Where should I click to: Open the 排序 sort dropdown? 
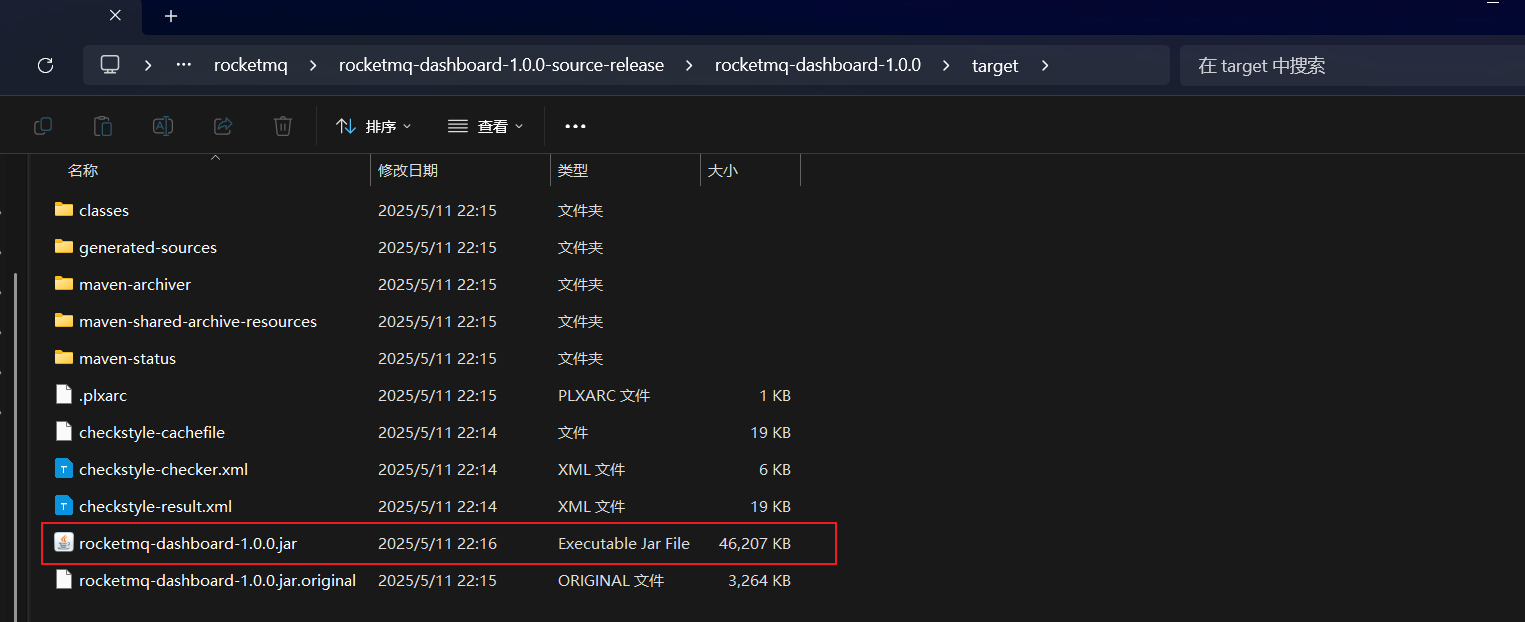coord(374,126)
